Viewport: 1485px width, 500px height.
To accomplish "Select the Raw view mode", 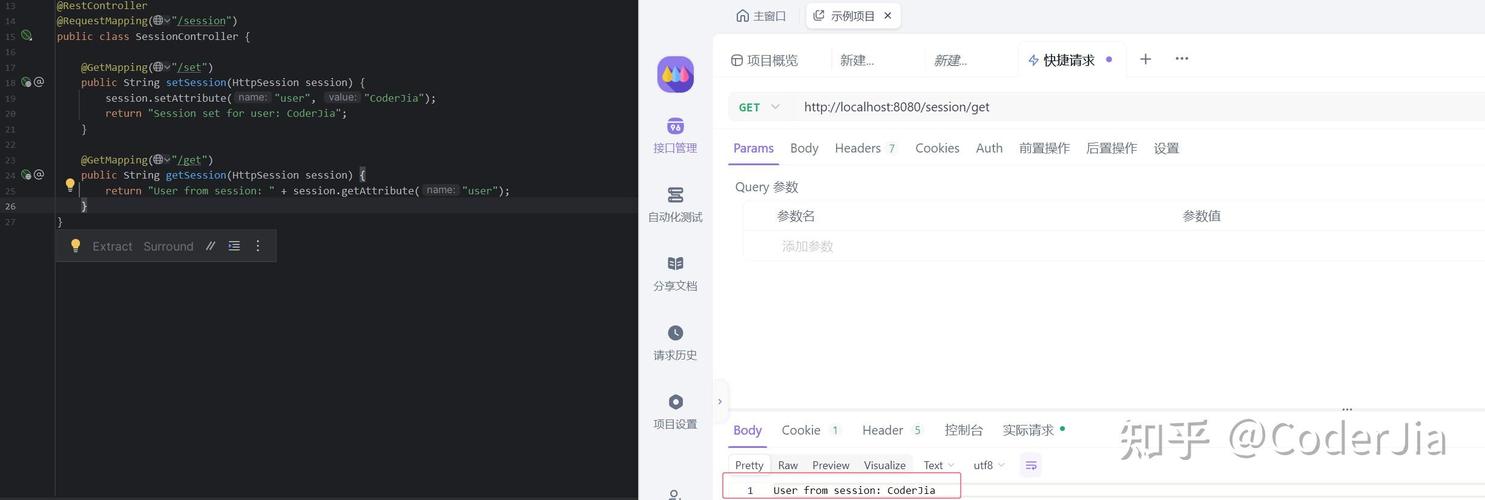I will (788, 465).
